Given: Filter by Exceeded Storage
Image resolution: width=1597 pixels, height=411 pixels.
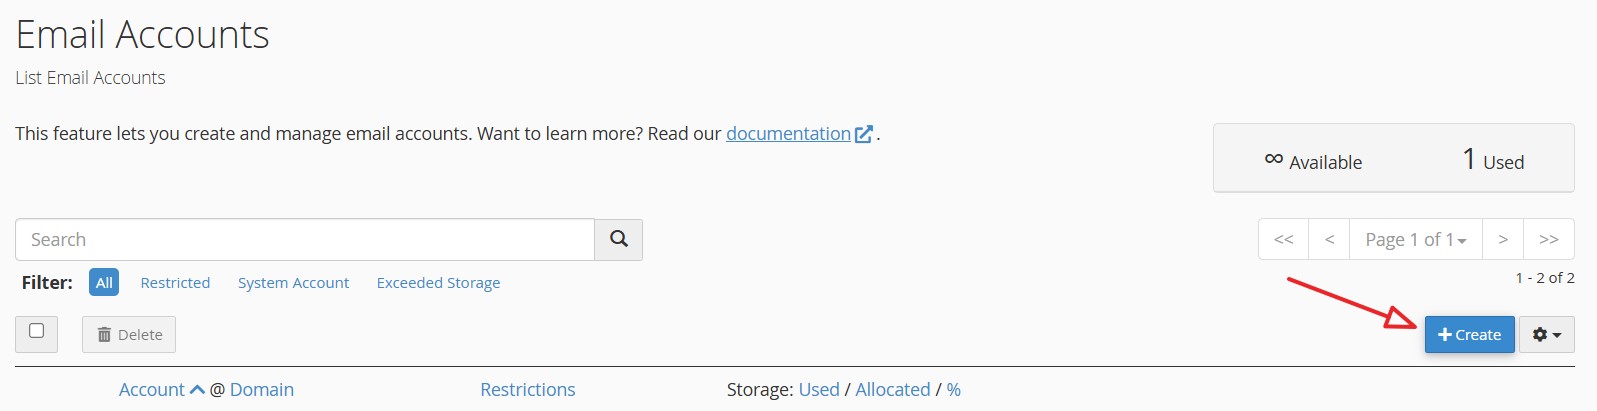Looking at the screenshot, I should pyautogui.click(x=438, y=283).
